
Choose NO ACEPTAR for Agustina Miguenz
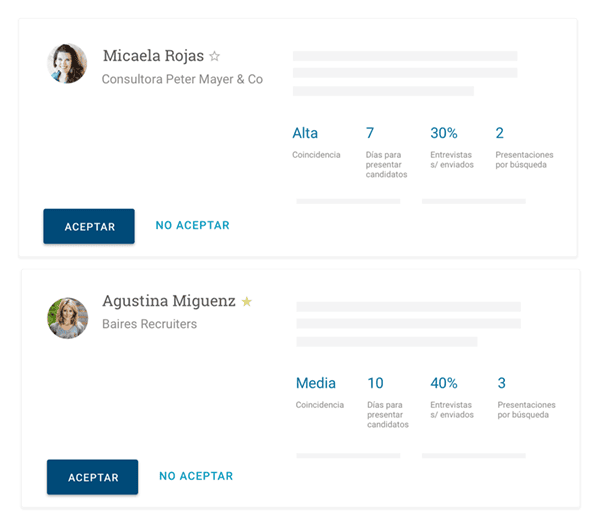tap(196, 477)
